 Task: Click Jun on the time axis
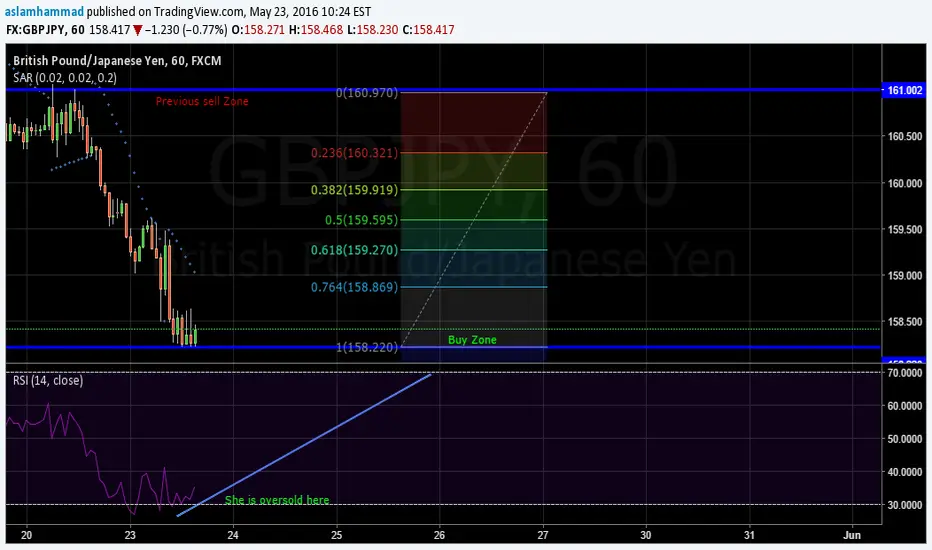click(852, 535)
